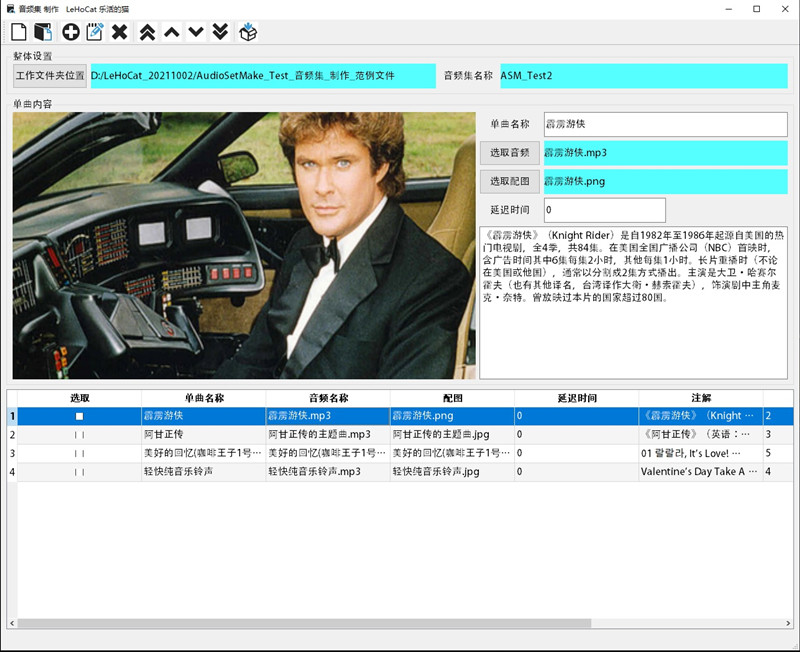Move selected track up one row

(x=172, y=32)
